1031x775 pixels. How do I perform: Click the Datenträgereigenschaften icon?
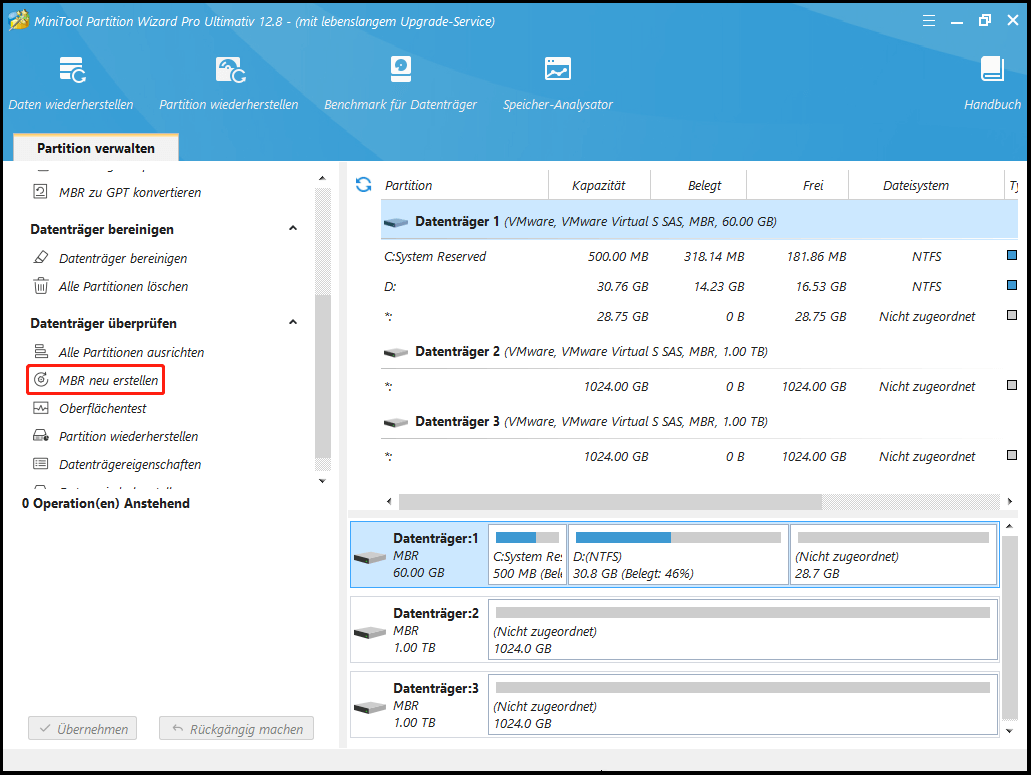pyautogui.click(x=41, y=464)
